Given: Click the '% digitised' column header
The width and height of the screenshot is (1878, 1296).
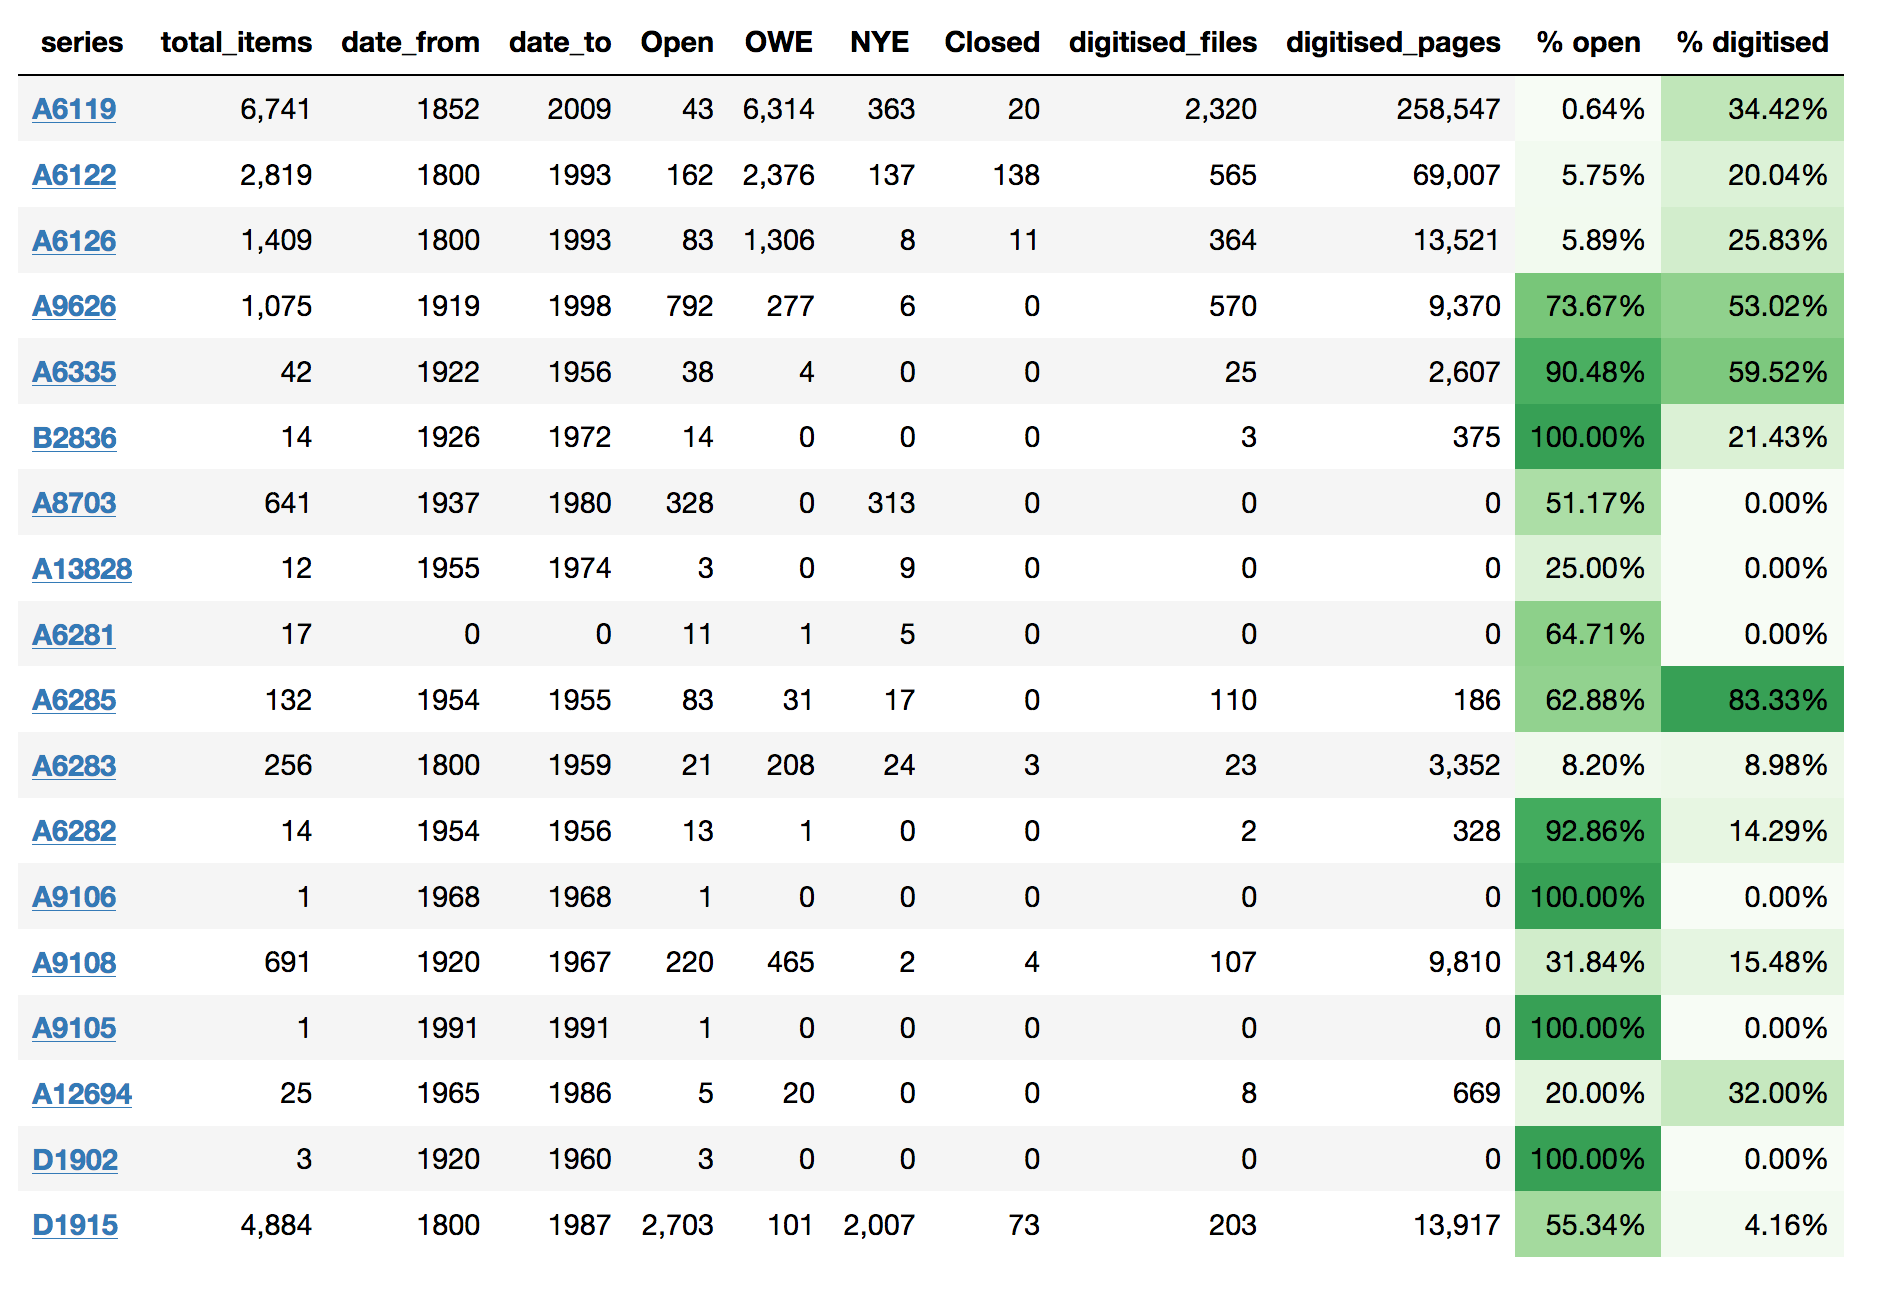Looking at the screenshot, I should point(1752,42).
